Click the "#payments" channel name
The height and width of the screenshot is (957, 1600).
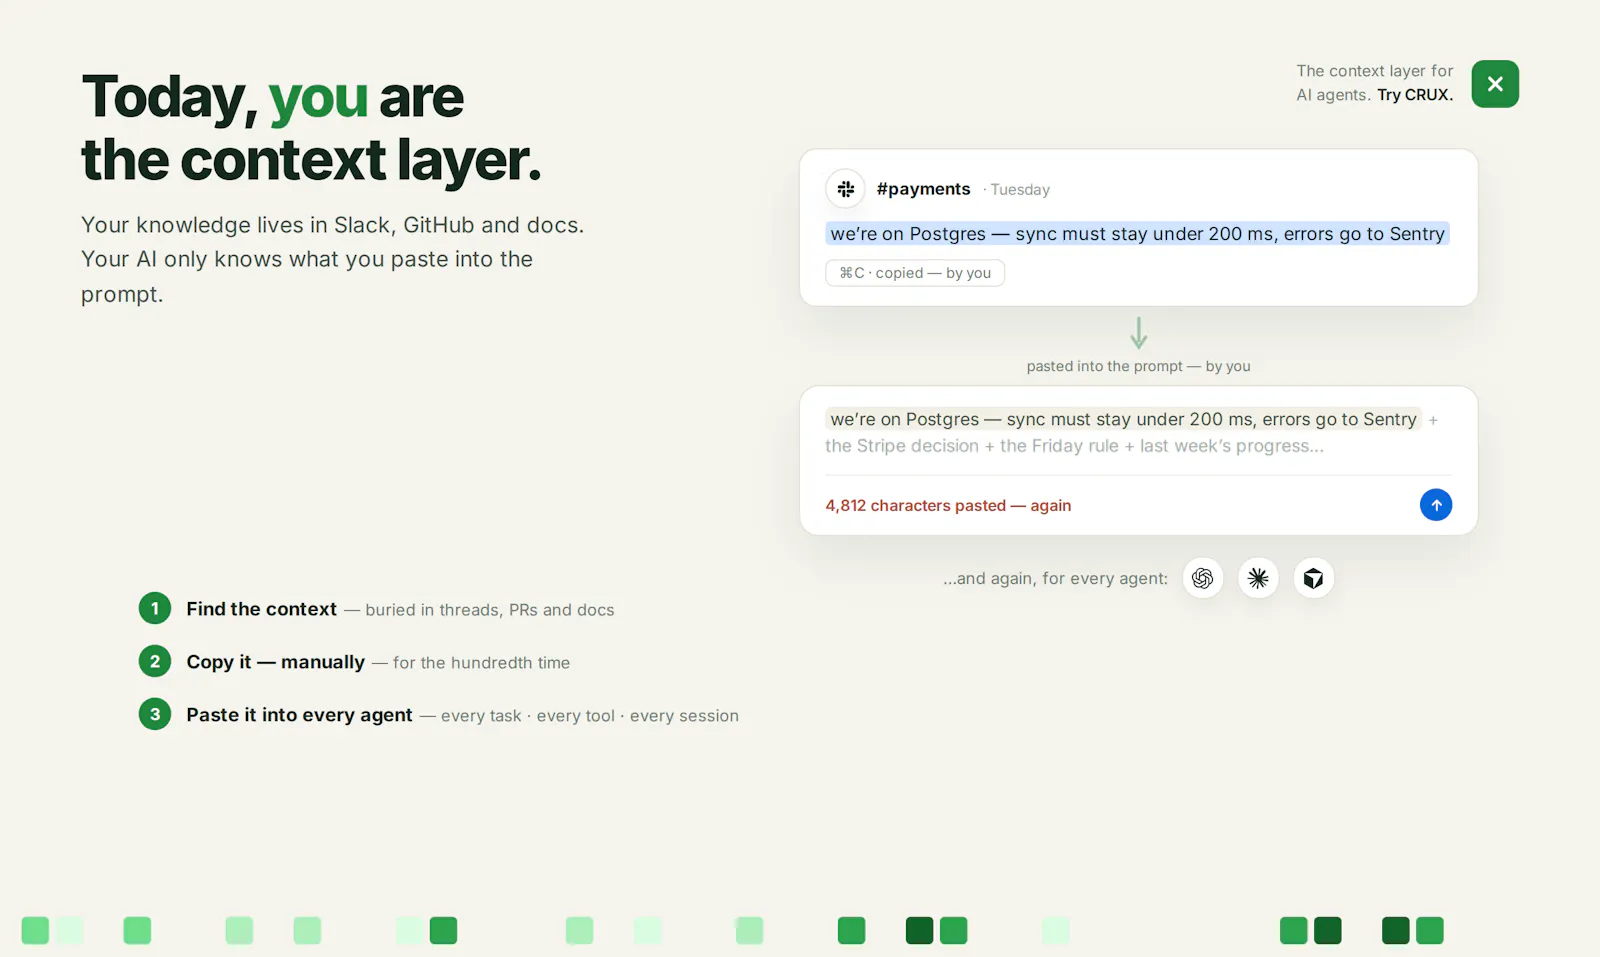click(x=923, y=189)
